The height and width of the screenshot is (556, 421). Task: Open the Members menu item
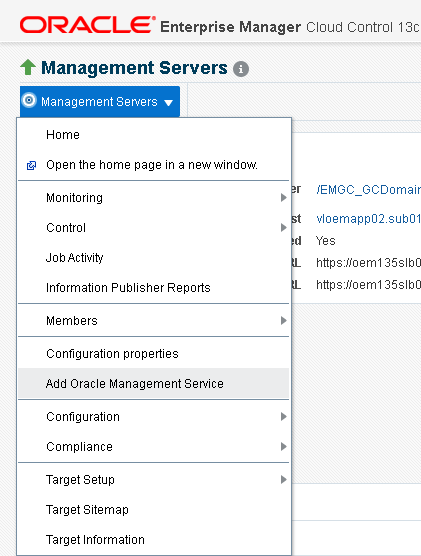[154, 321]
